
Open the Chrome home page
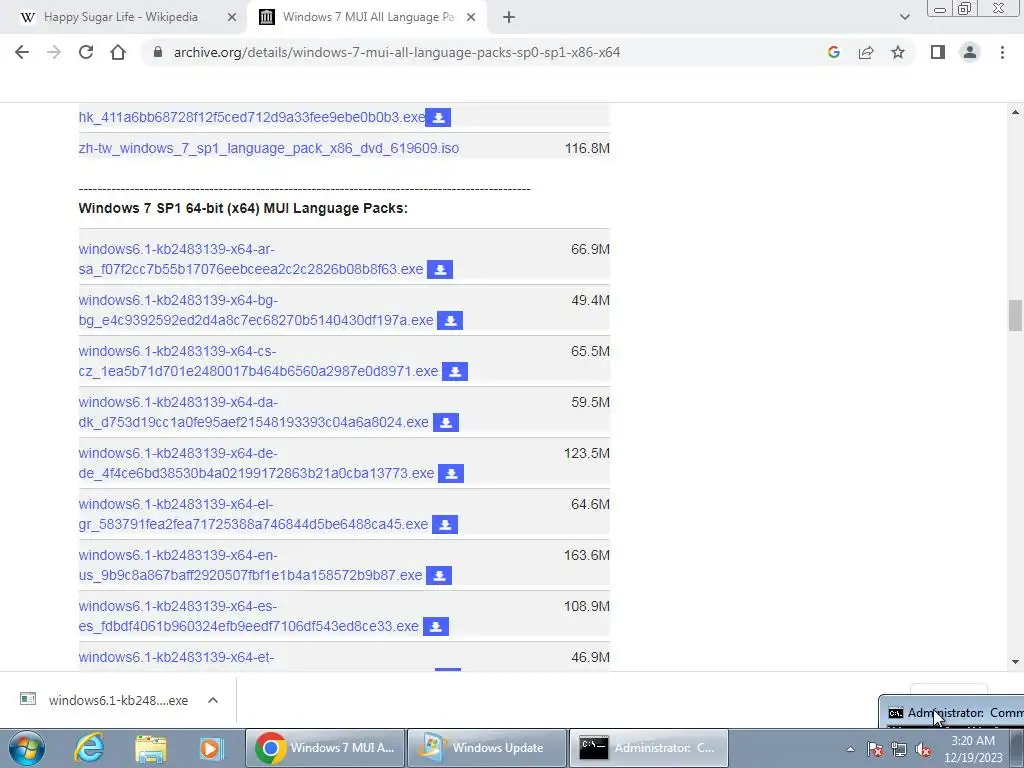click(118, 52)
